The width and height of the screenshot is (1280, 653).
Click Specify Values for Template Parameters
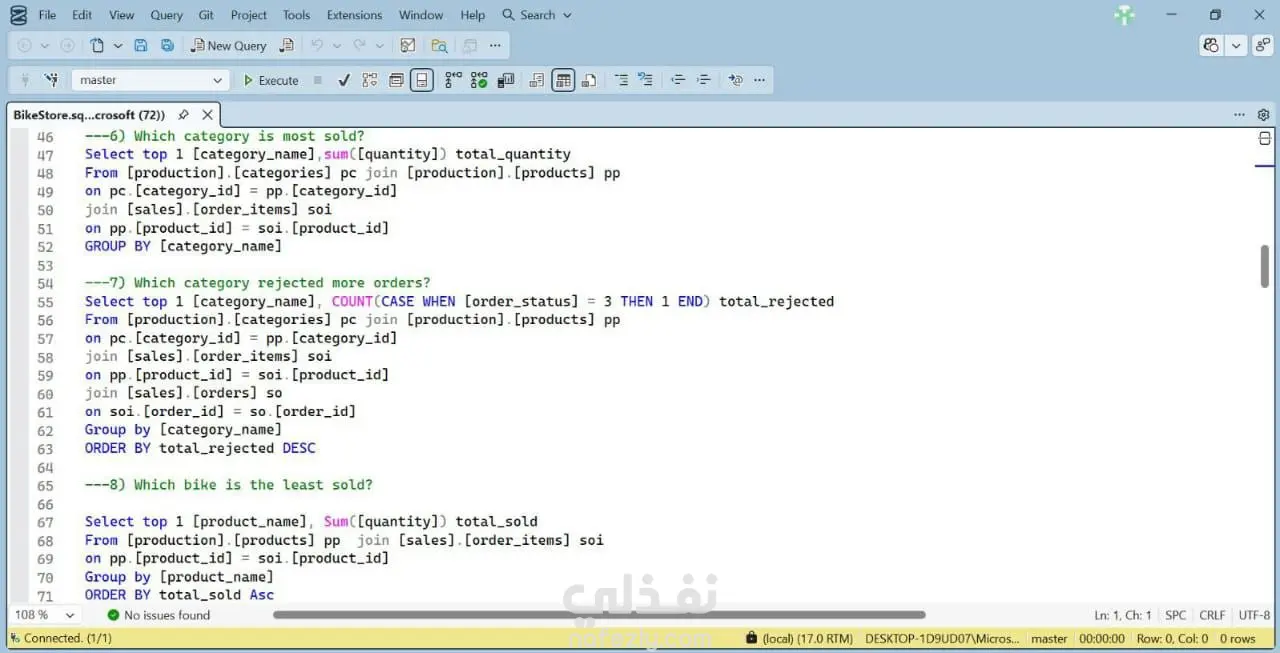[736, 80]
